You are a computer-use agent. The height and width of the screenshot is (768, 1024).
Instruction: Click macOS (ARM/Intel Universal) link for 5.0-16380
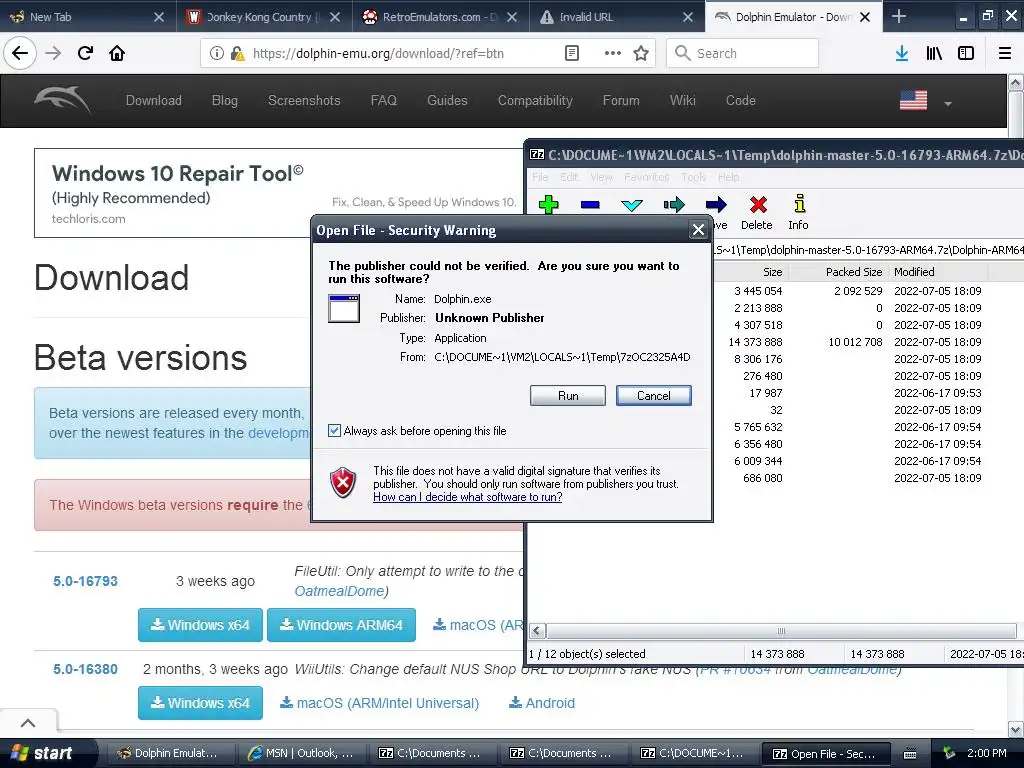[x=379, y=703]
